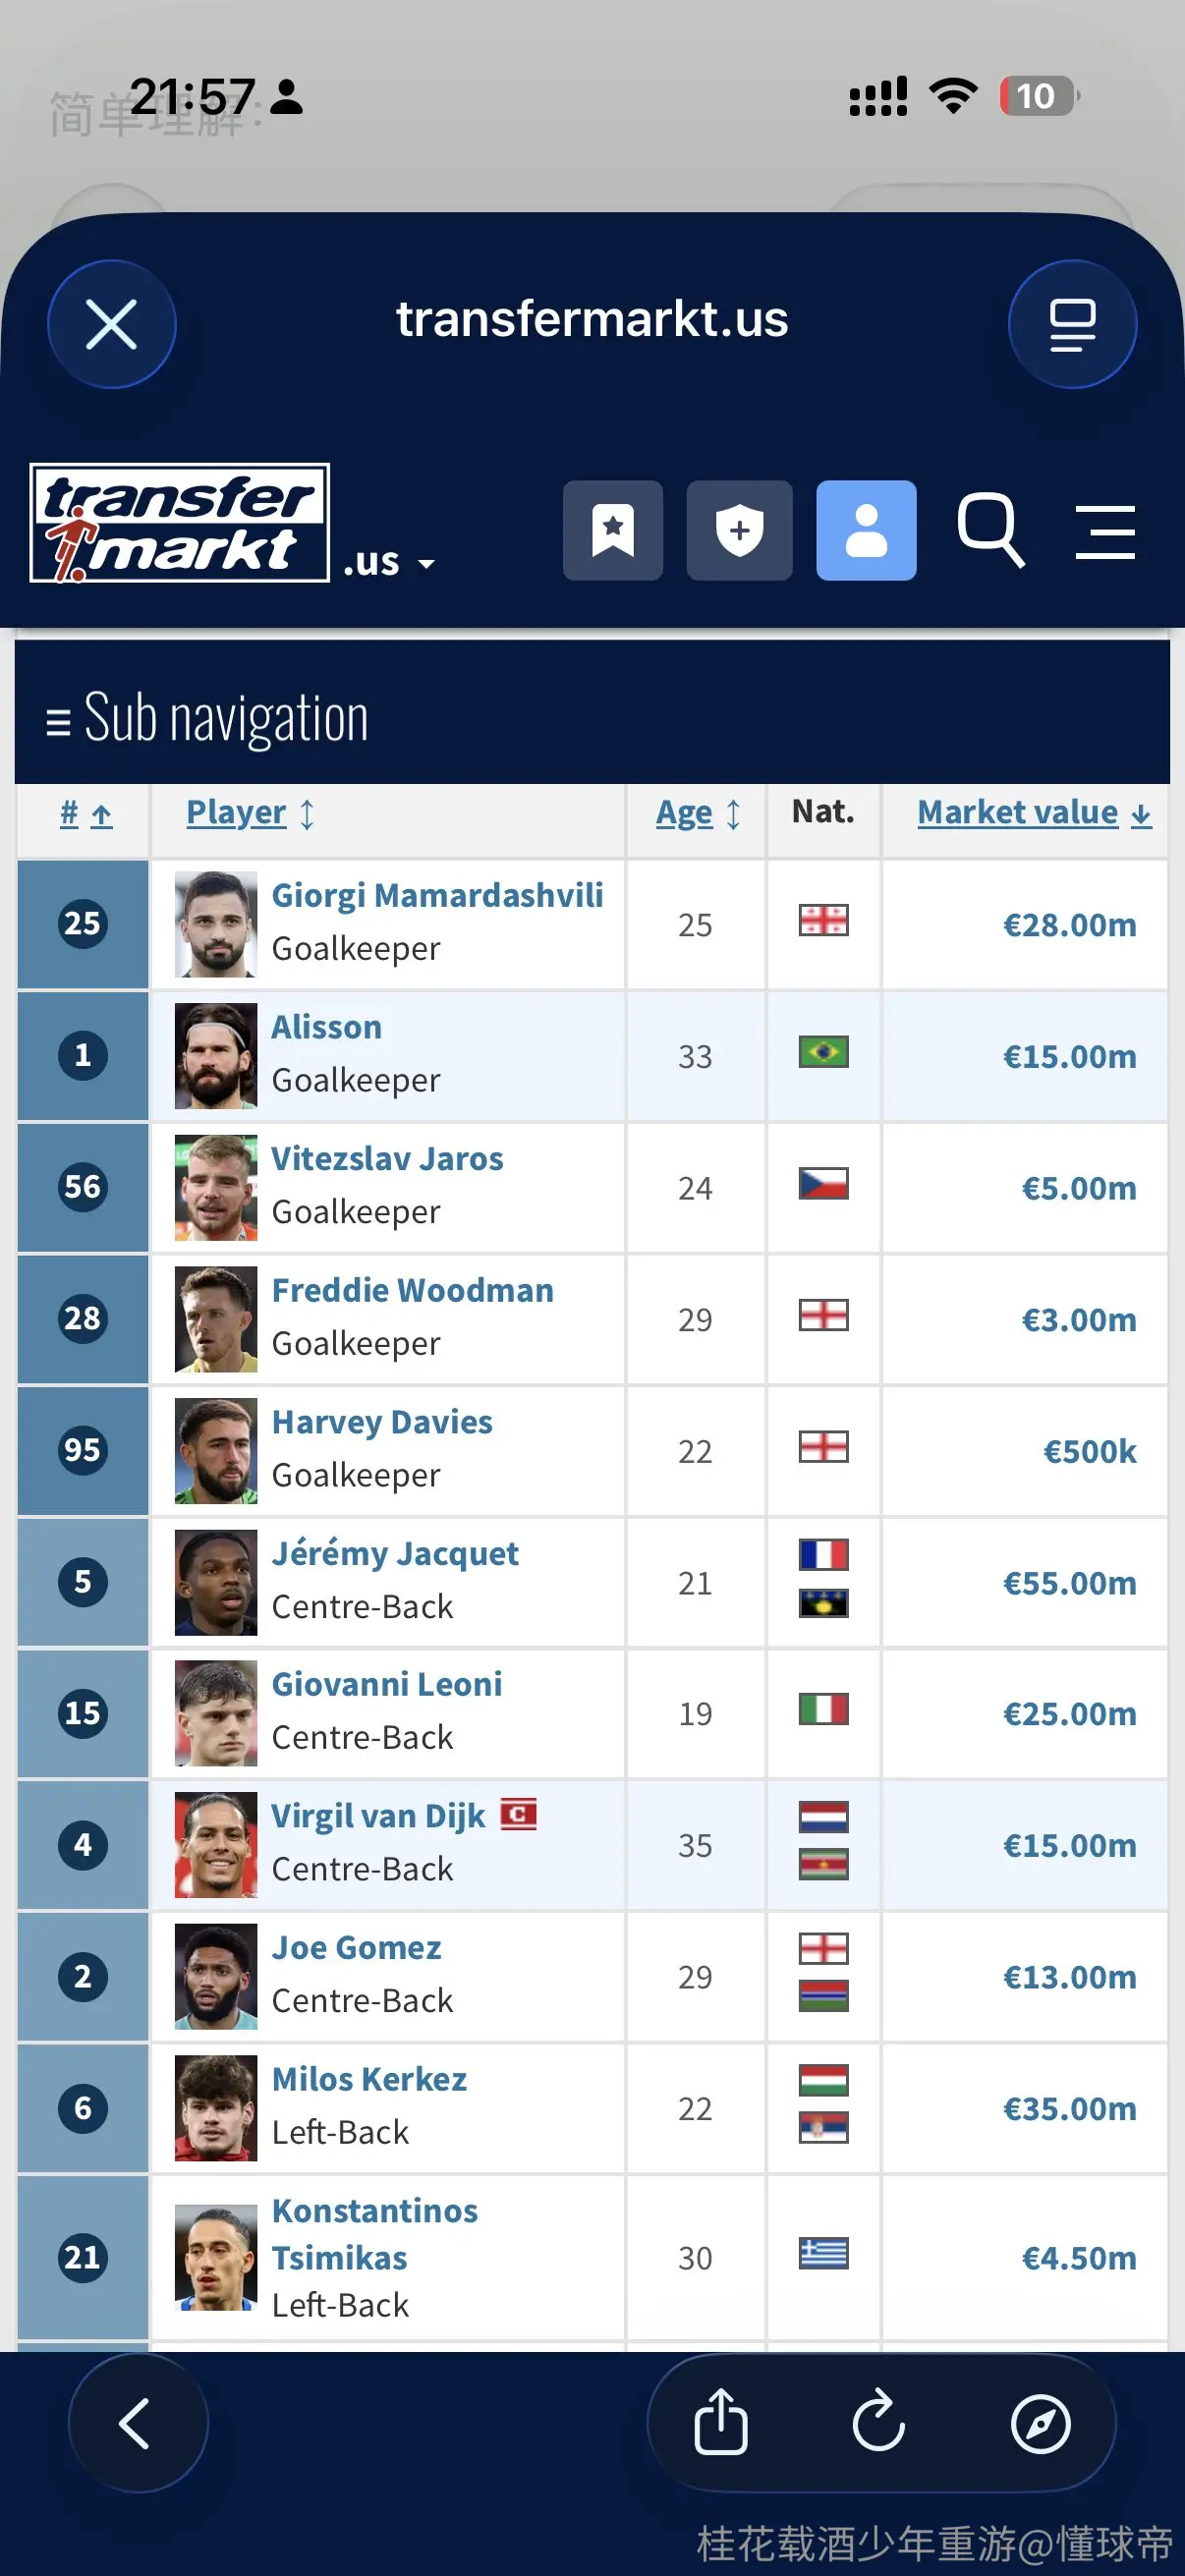This screenshot has width=1185, height=2576.
Task: Open in browser with compass icon
Action: click(1040, 2423)
